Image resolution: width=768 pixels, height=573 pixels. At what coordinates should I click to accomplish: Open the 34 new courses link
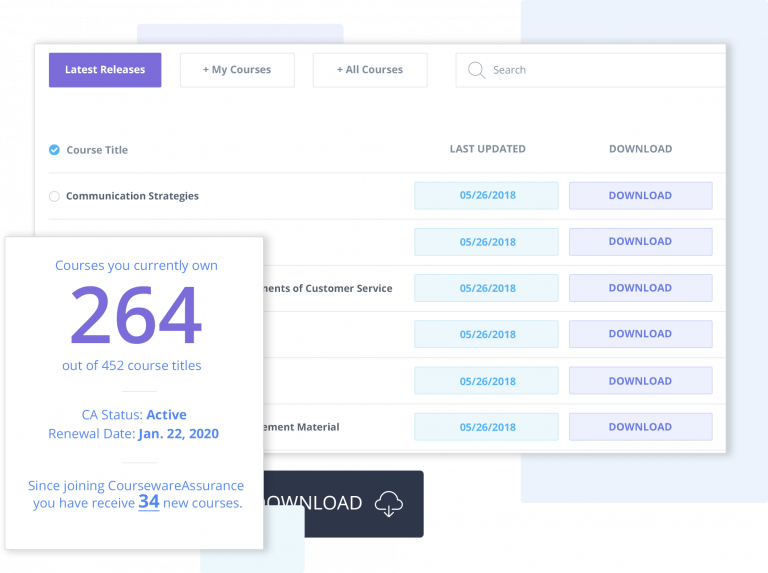pos(149,502)
